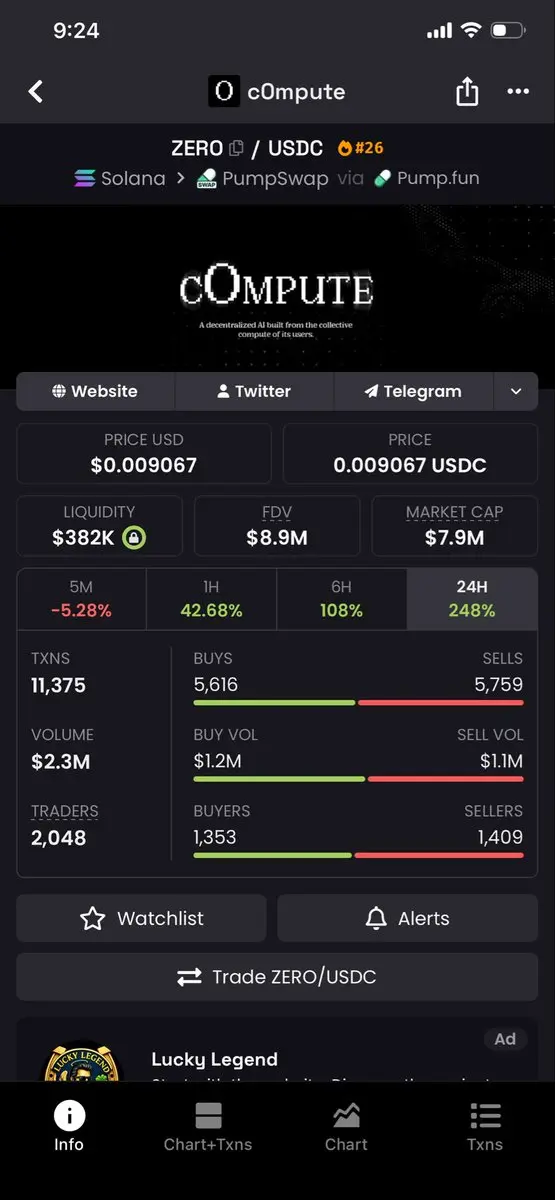Screen dimensions: 555x1200
Task: Select the 5M timeframe
Action: click(x=81, y=599)
